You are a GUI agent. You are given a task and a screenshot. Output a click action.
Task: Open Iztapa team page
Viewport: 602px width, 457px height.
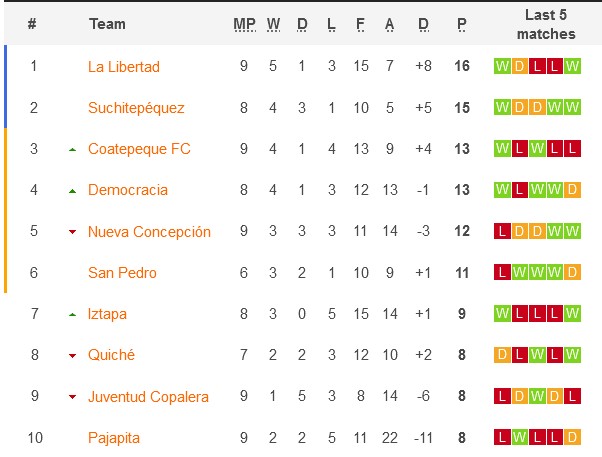[107, 314]
